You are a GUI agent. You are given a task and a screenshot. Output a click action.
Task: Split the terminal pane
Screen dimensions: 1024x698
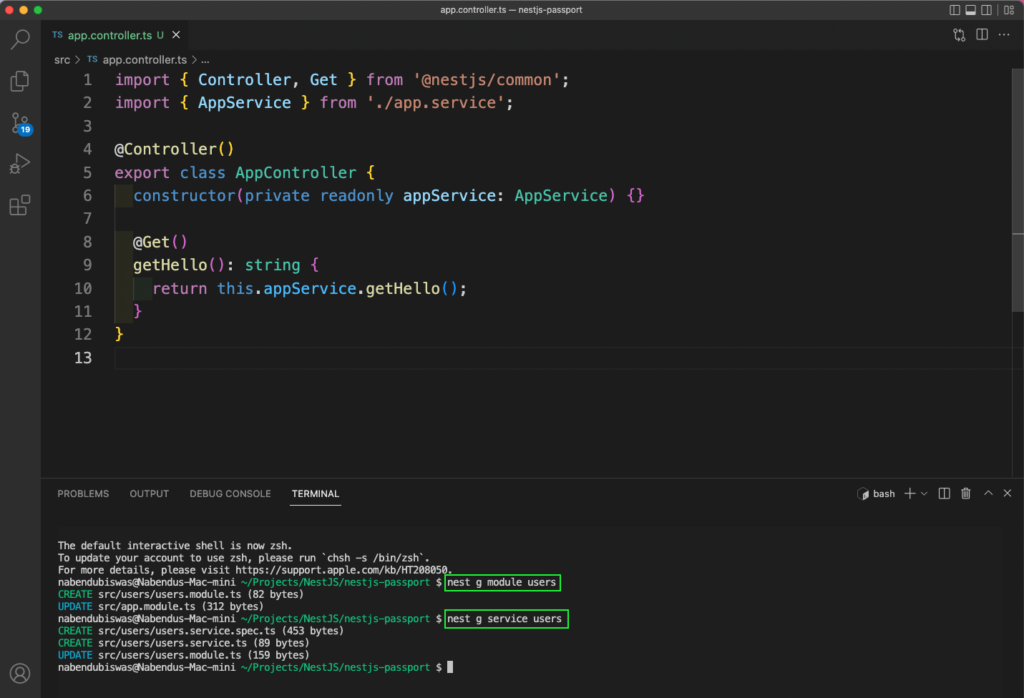tap(944, 494)
